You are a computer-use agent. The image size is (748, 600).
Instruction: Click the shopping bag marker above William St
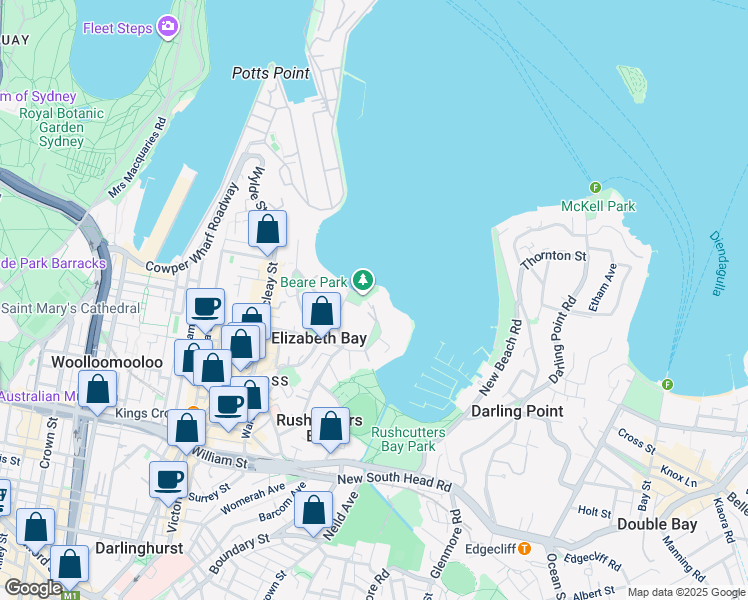pos(187,428)
